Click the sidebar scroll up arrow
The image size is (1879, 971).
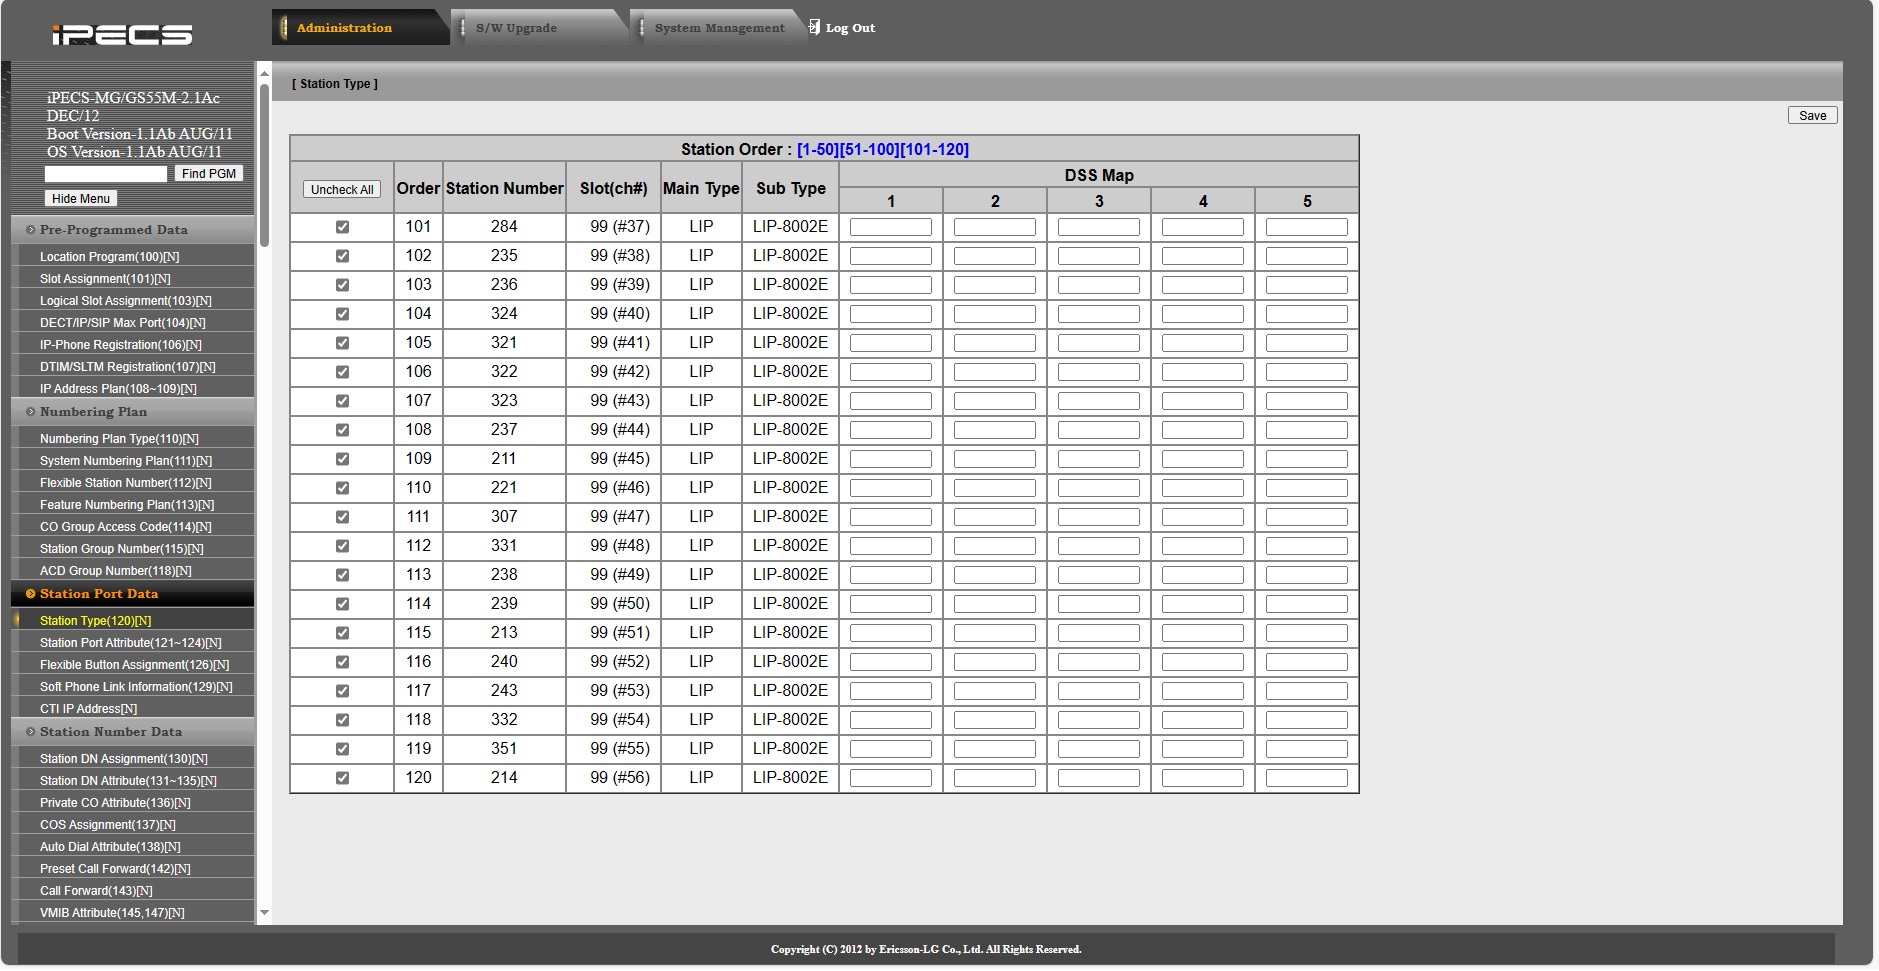264,73
